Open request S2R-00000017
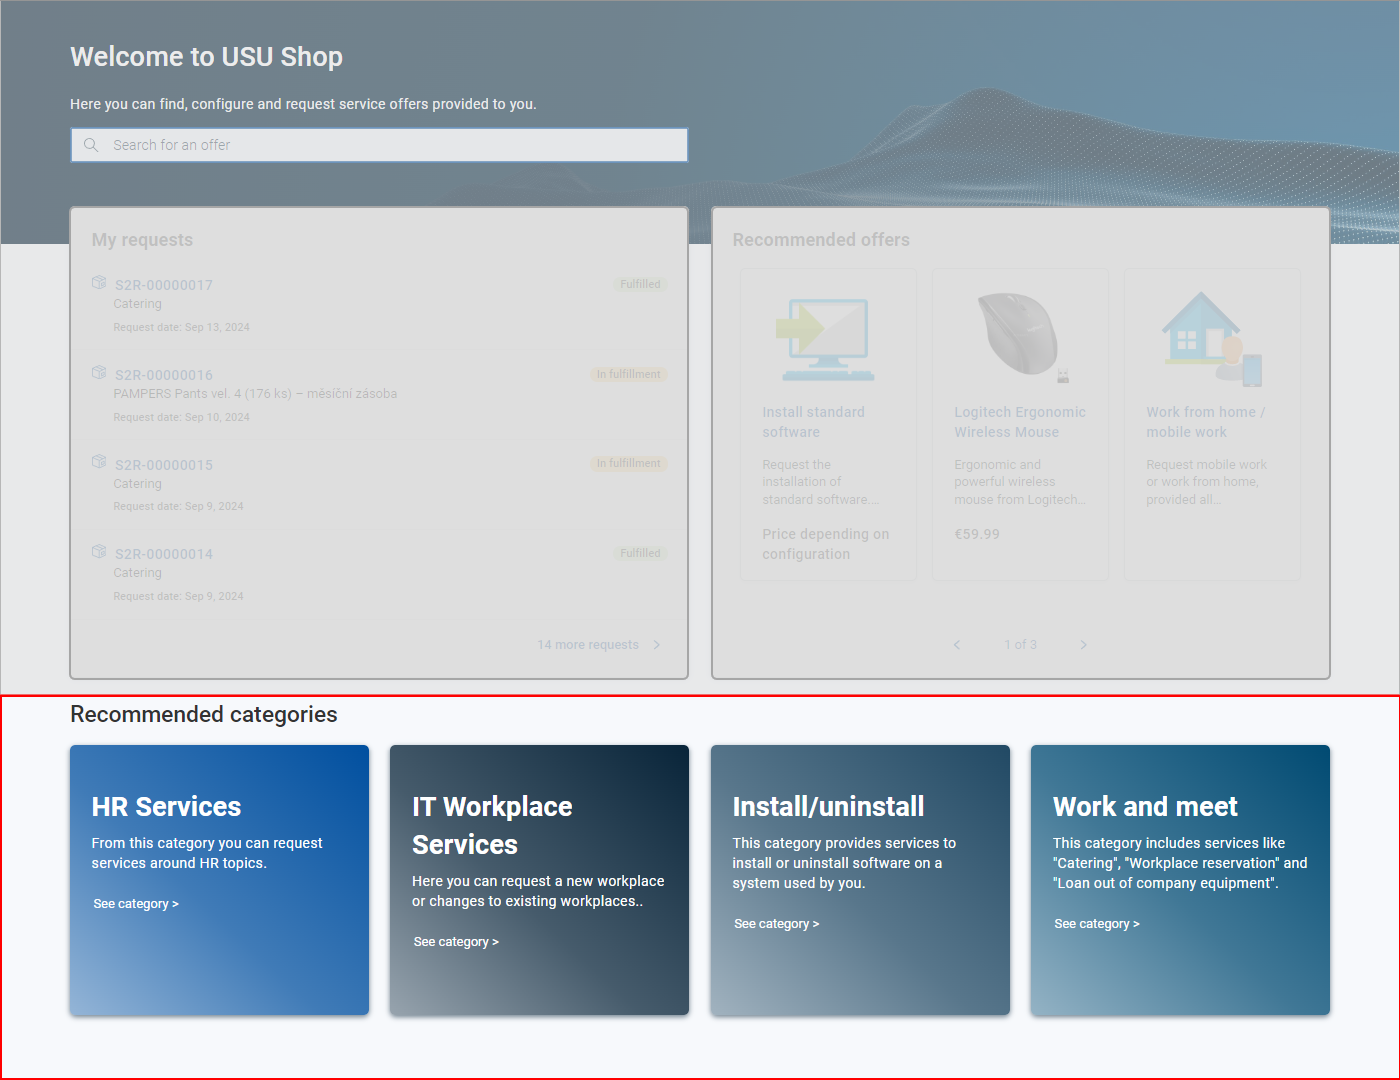 pos(164,285)
